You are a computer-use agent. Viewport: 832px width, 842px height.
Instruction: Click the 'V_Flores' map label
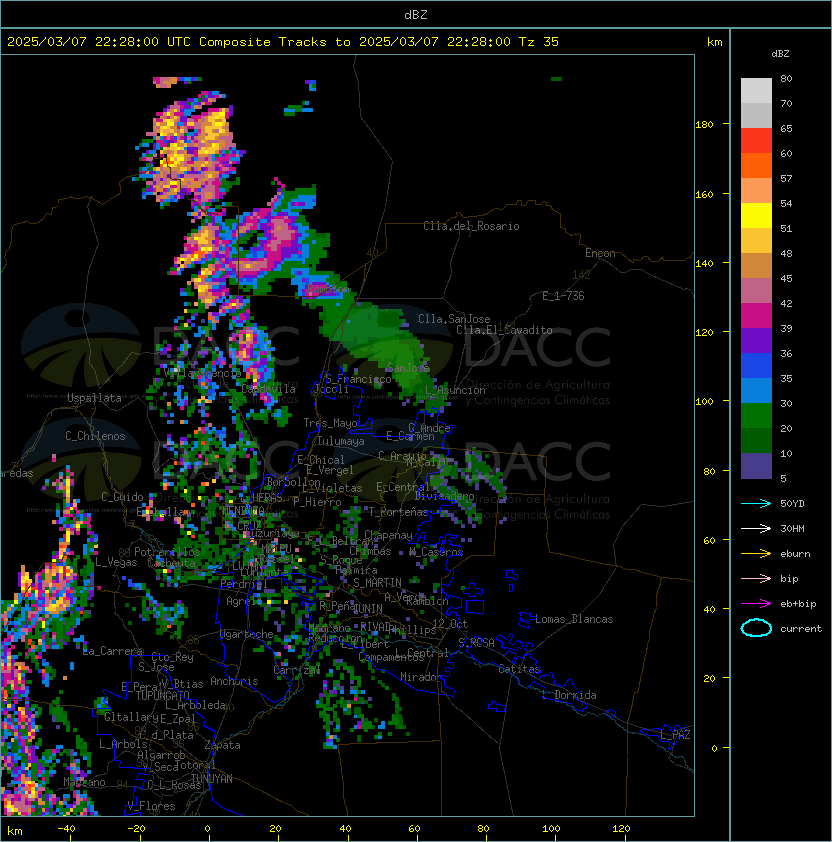point(151,806)
